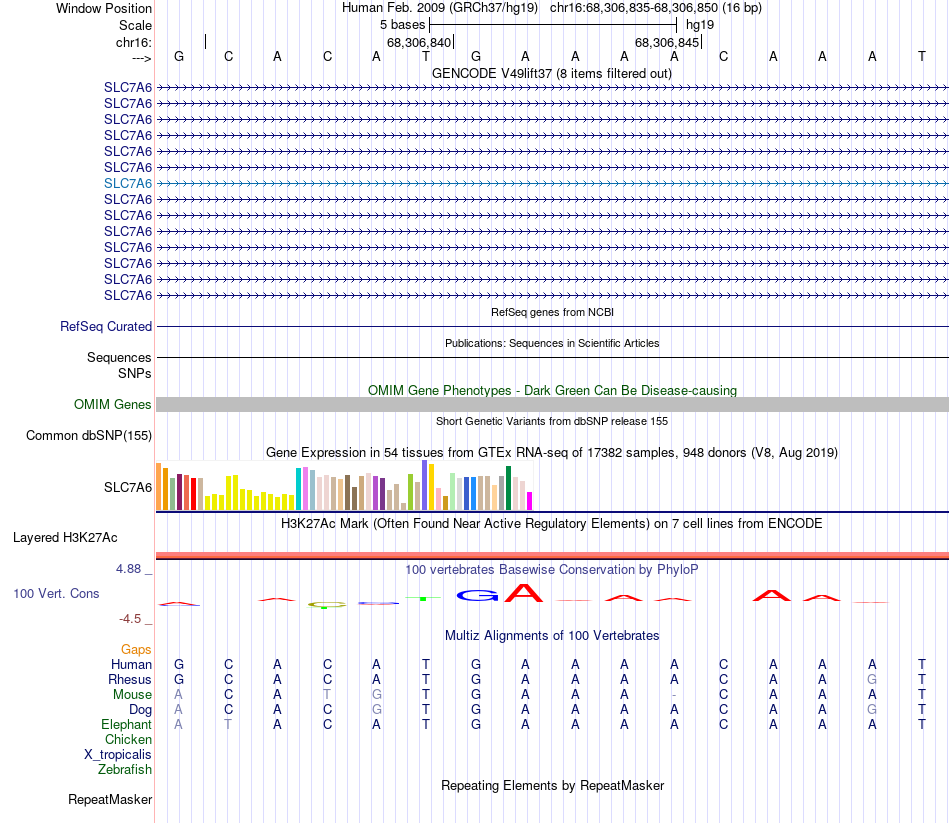Click the Human Feb. 2009 (GRCh37/hg19) text
This screenshot has height=823, width=950.
coord(440,8)
